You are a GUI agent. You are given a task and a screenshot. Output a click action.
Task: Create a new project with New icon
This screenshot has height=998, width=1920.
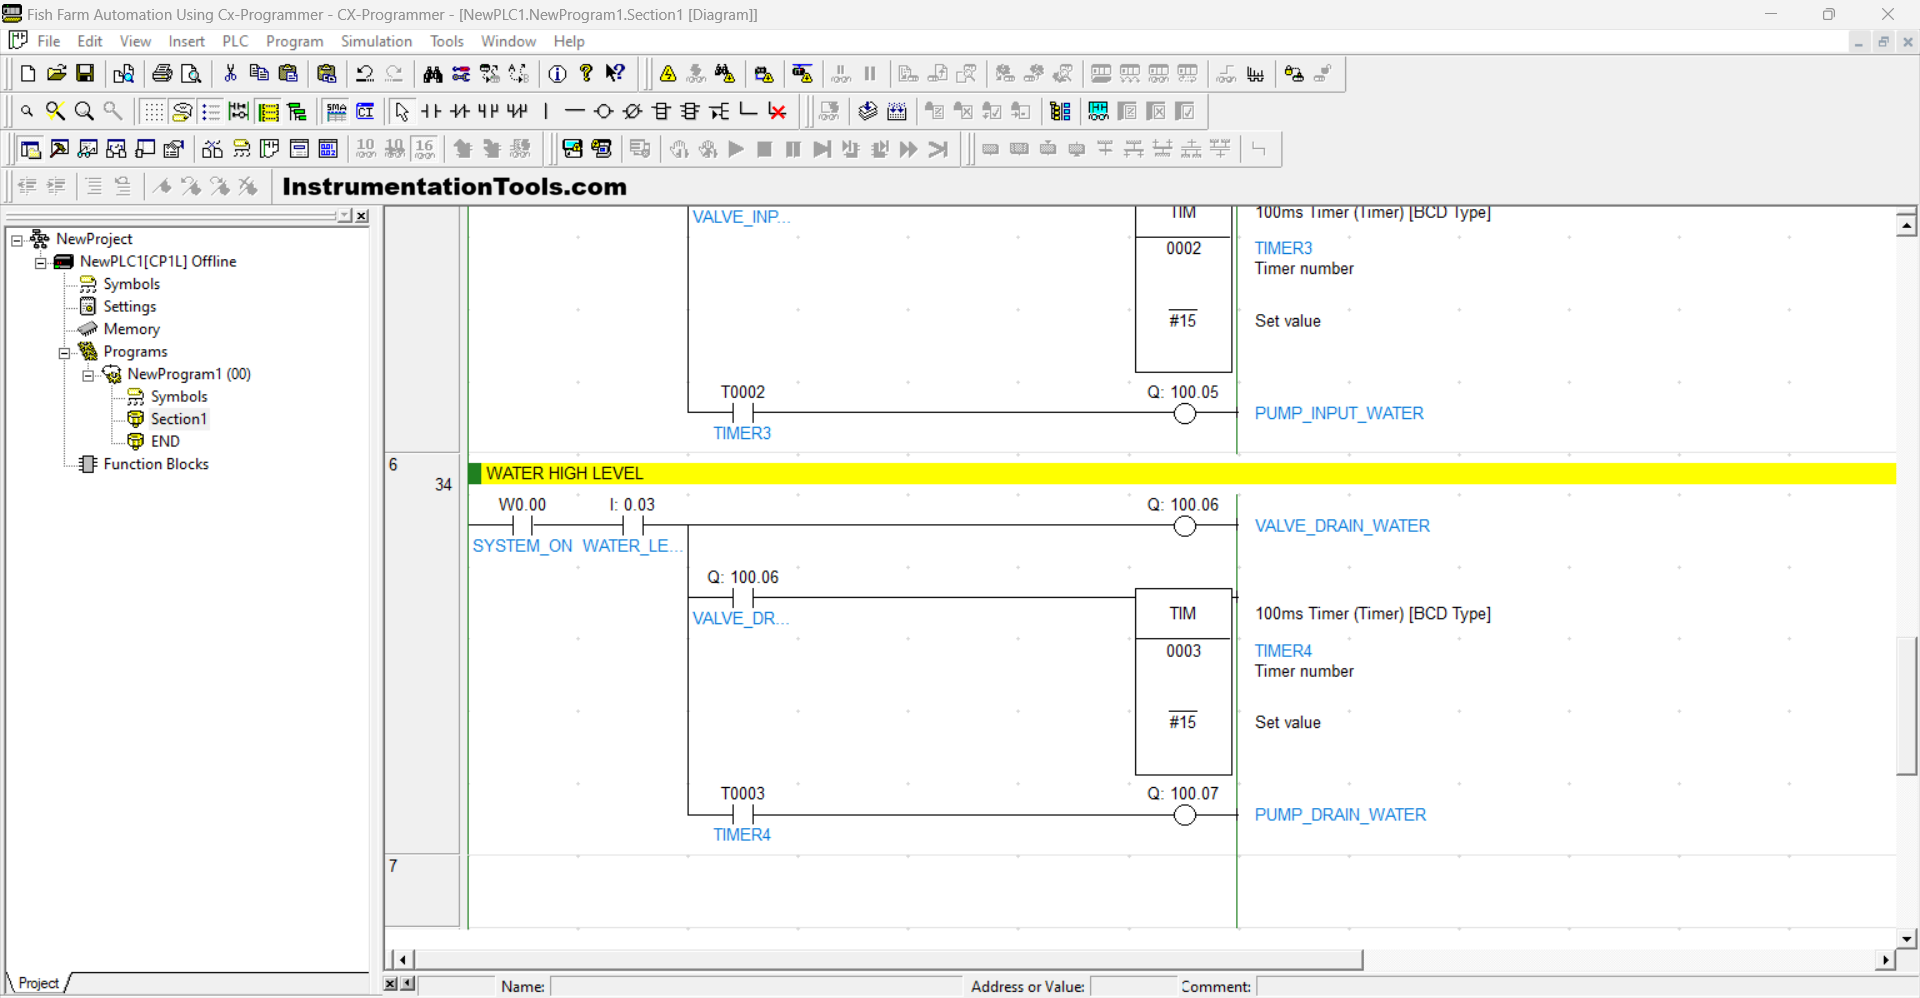pos(28,74)
